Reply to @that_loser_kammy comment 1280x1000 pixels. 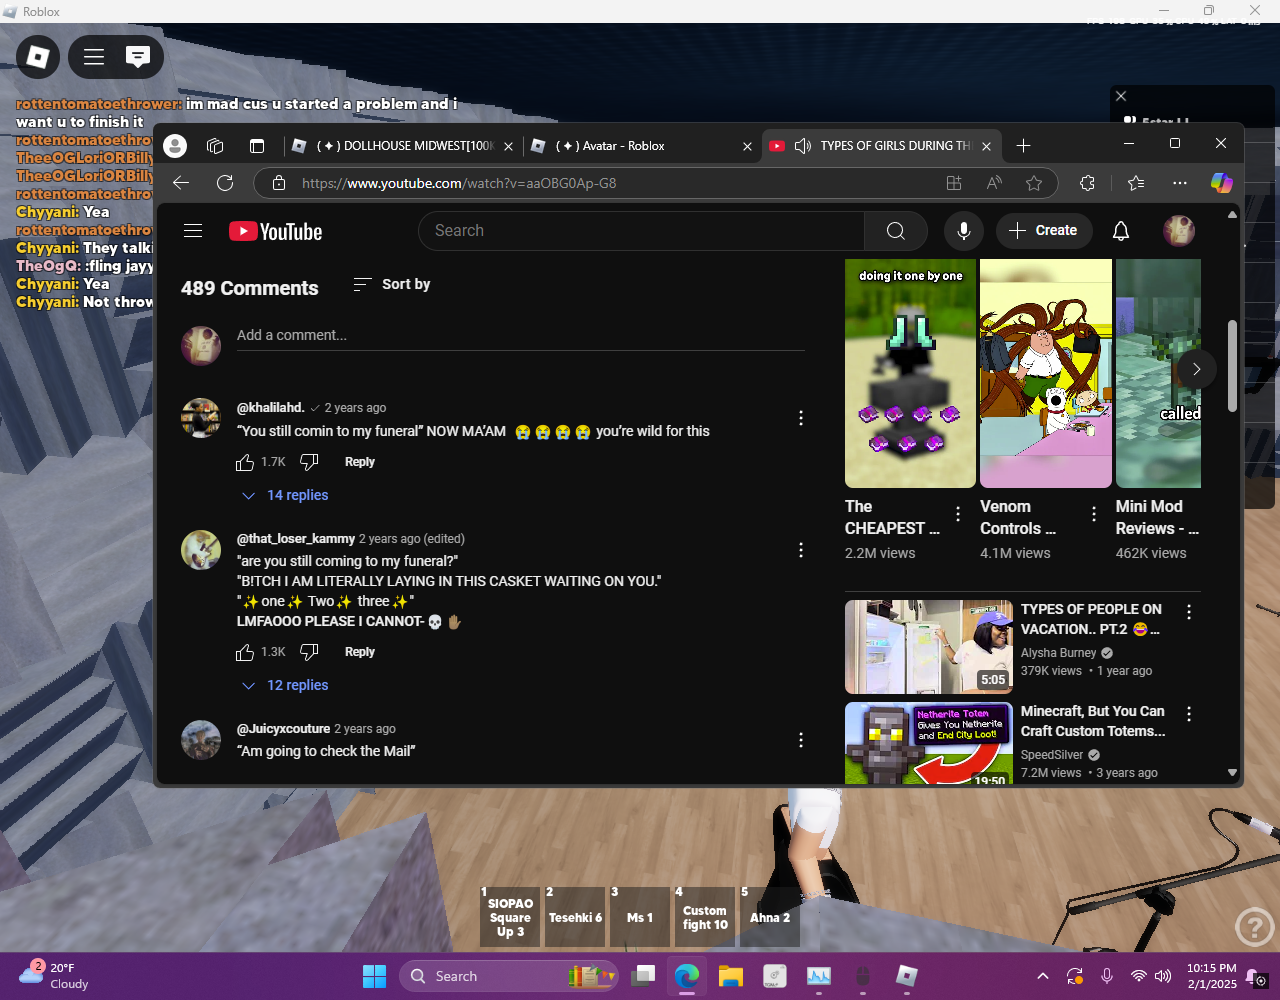360,652
